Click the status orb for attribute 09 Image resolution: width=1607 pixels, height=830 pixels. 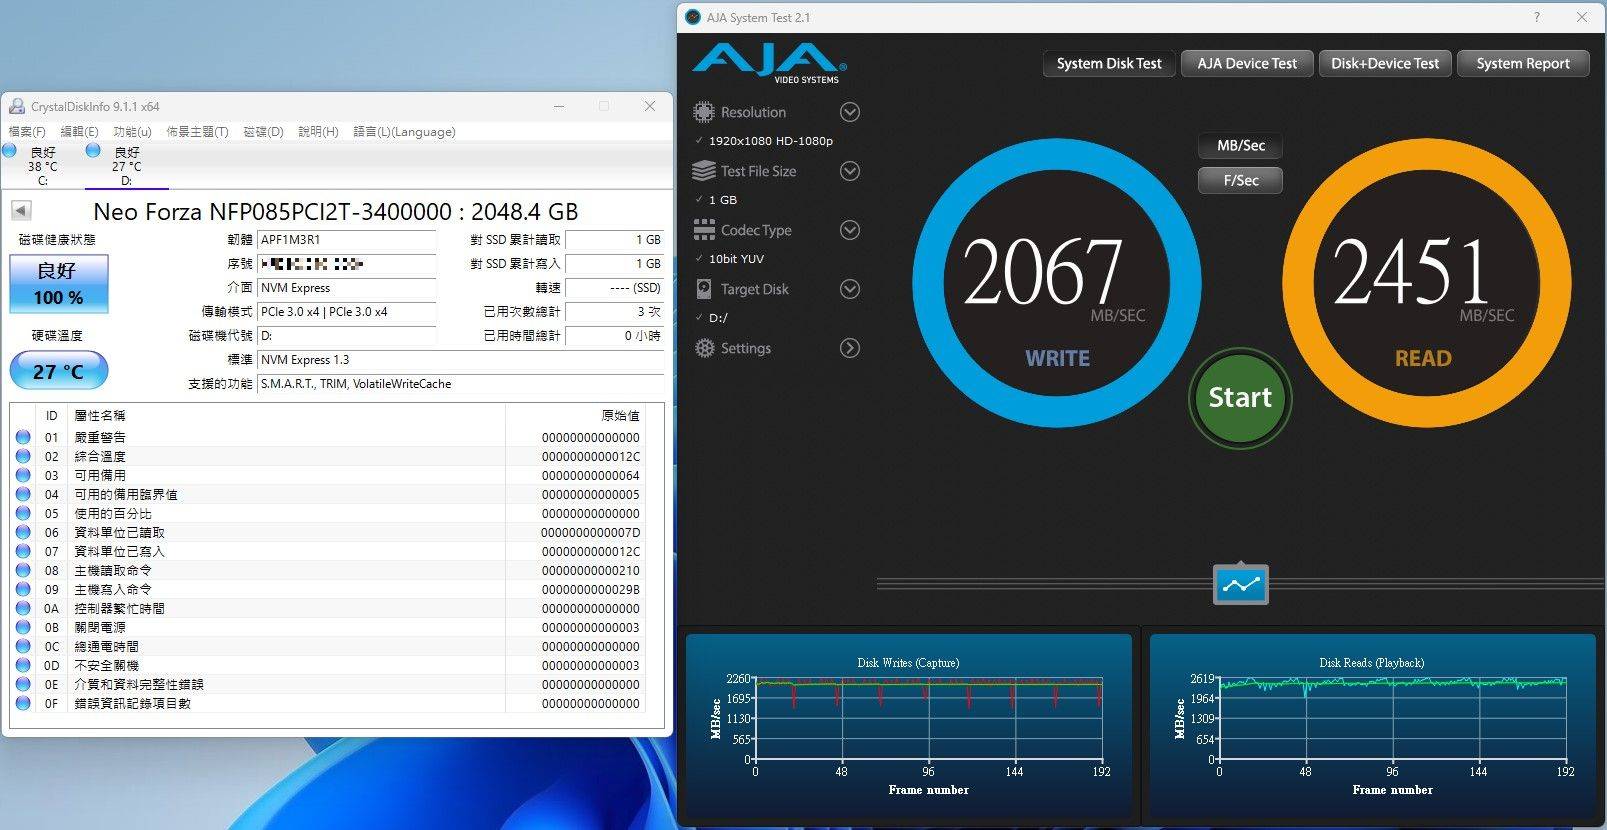(x=23, y=589)
